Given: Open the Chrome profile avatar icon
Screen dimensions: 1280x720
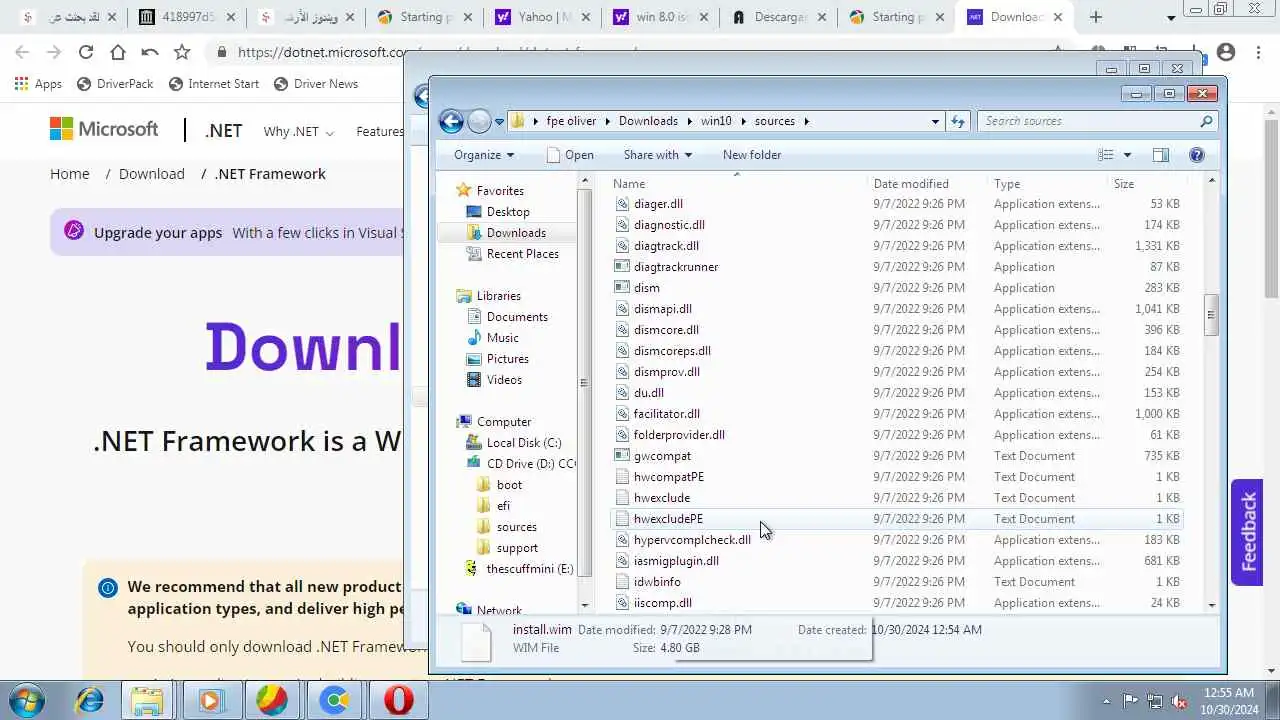Looking at the screenshot, I should click(x=1226, y=52).
